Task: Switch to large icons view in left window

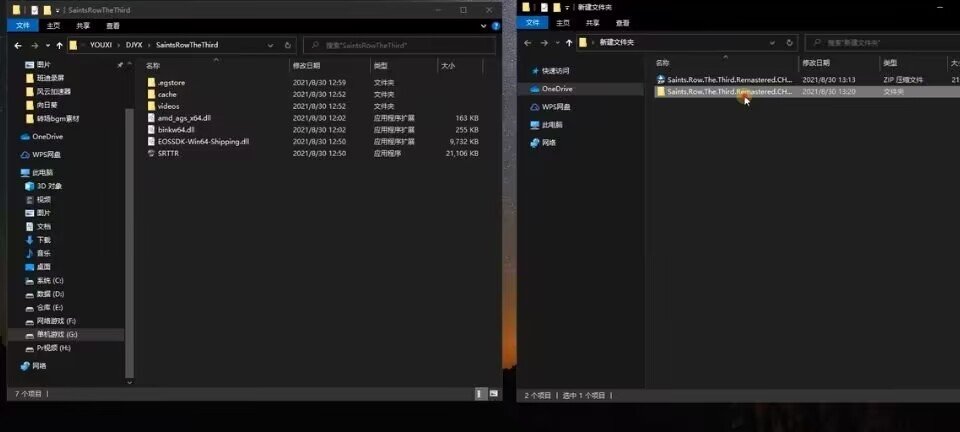Action: [x=493, y=394]
